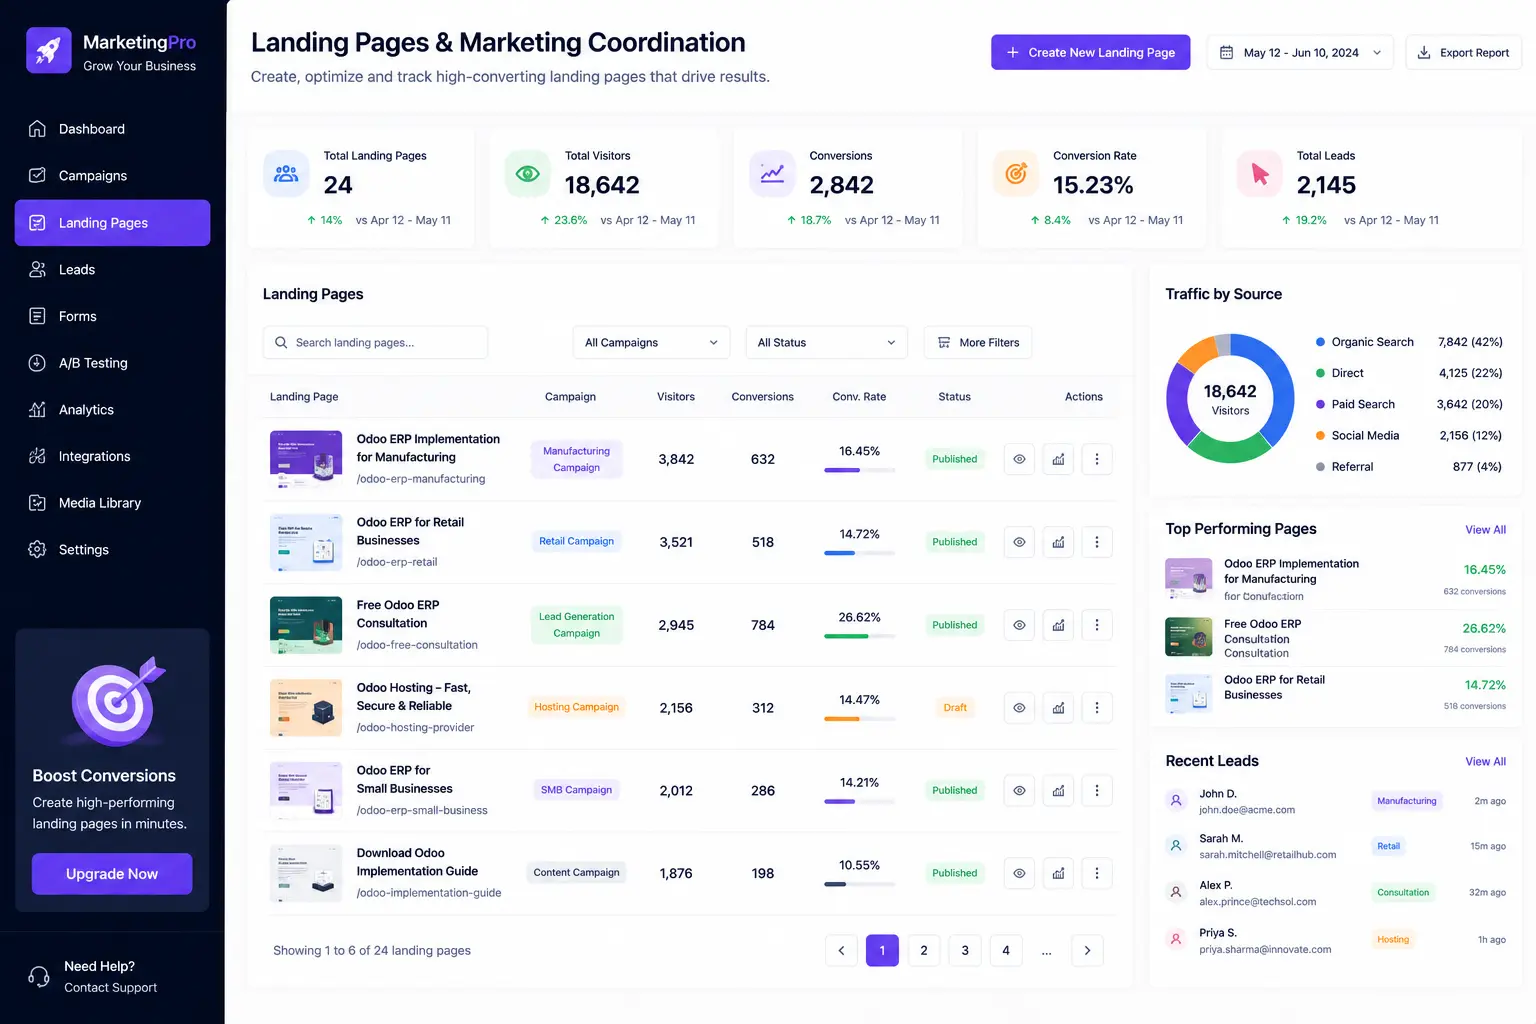Select Landing Pages in sidebar
The height and width of the screenshot is (1024, 1536).
[112, 222]
